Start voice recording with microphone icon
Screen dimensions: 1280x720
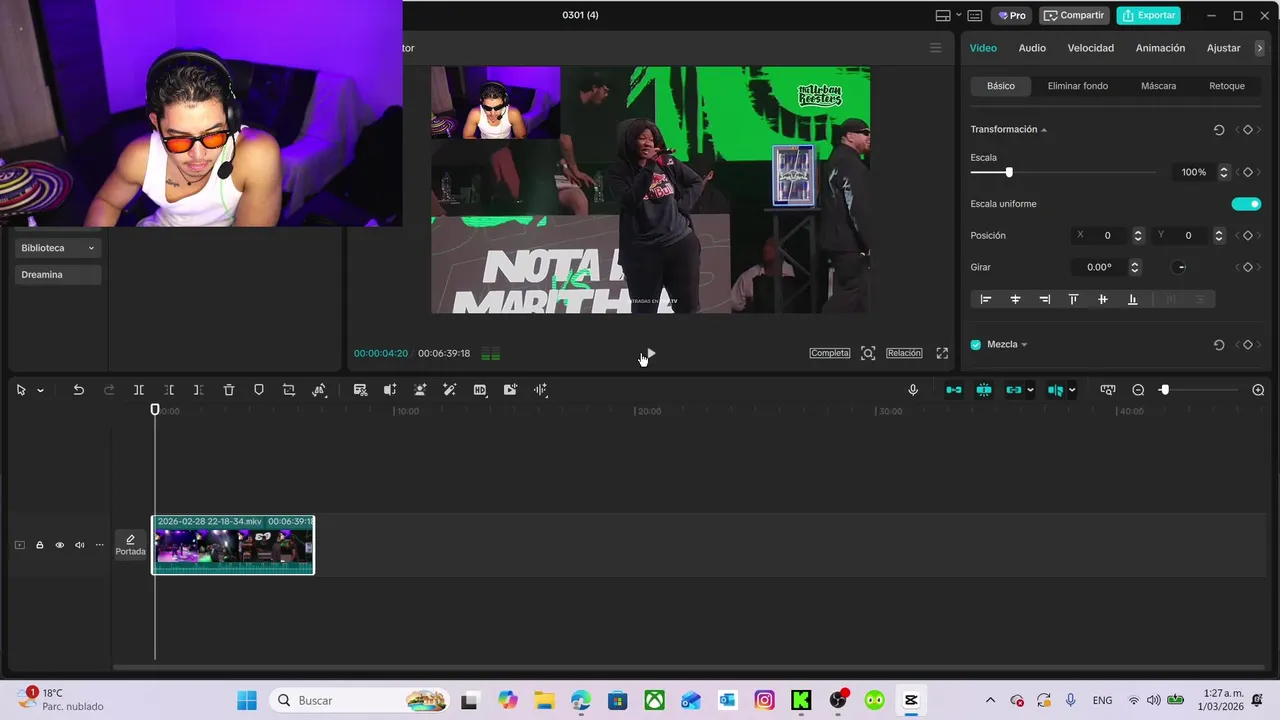pyautogui.click(x=913, y=390)
